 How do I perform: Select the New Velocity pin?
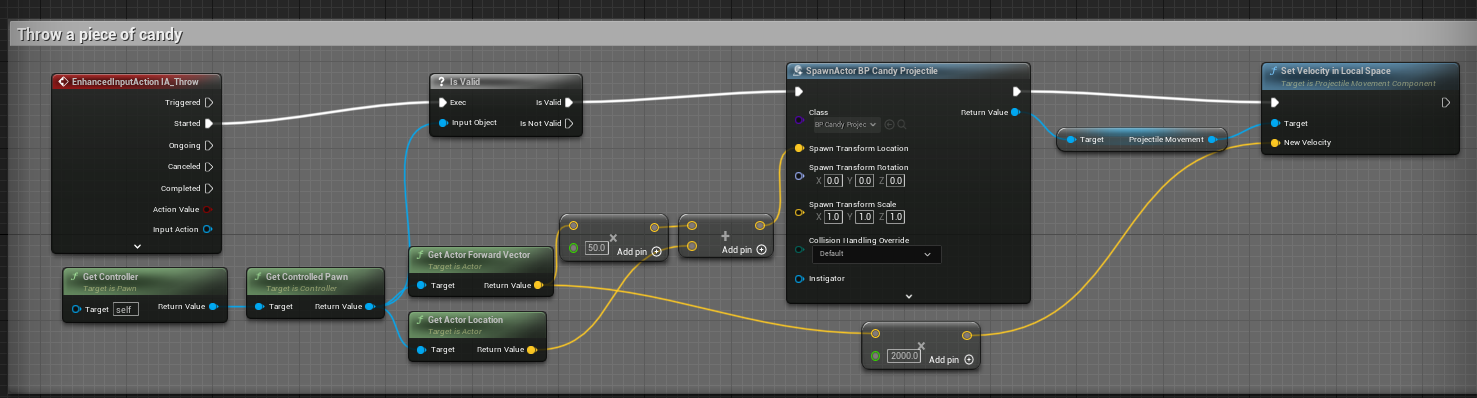click(1274, 143)
